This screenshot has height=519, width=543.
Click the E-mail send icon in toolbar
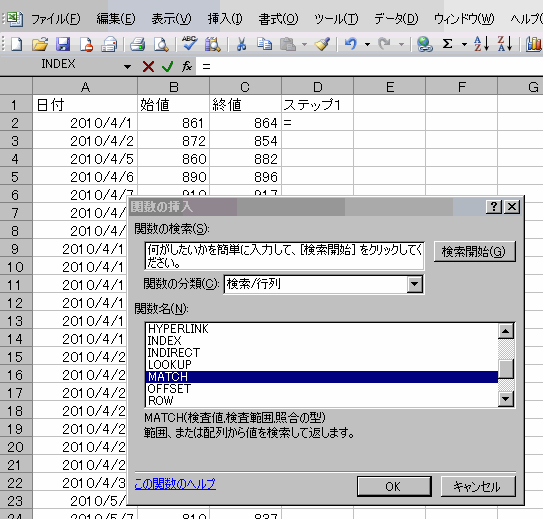[109, 44]
